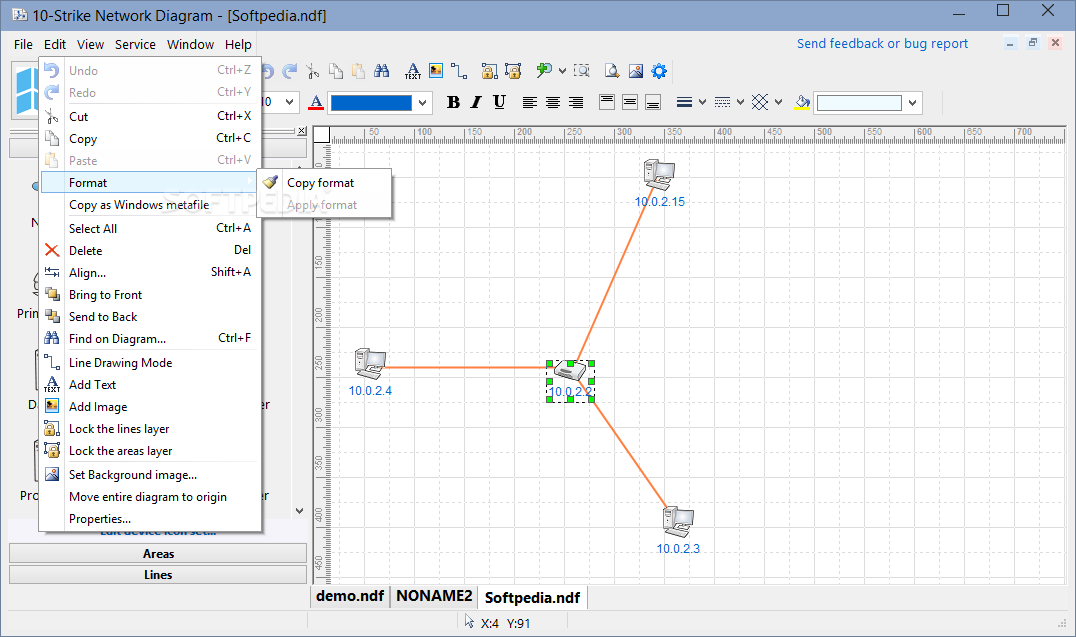Image resolution: width=1076 pixels, height=637 pixels.
Task: Click the background picture toolbar icon
Action: [636, 71]
